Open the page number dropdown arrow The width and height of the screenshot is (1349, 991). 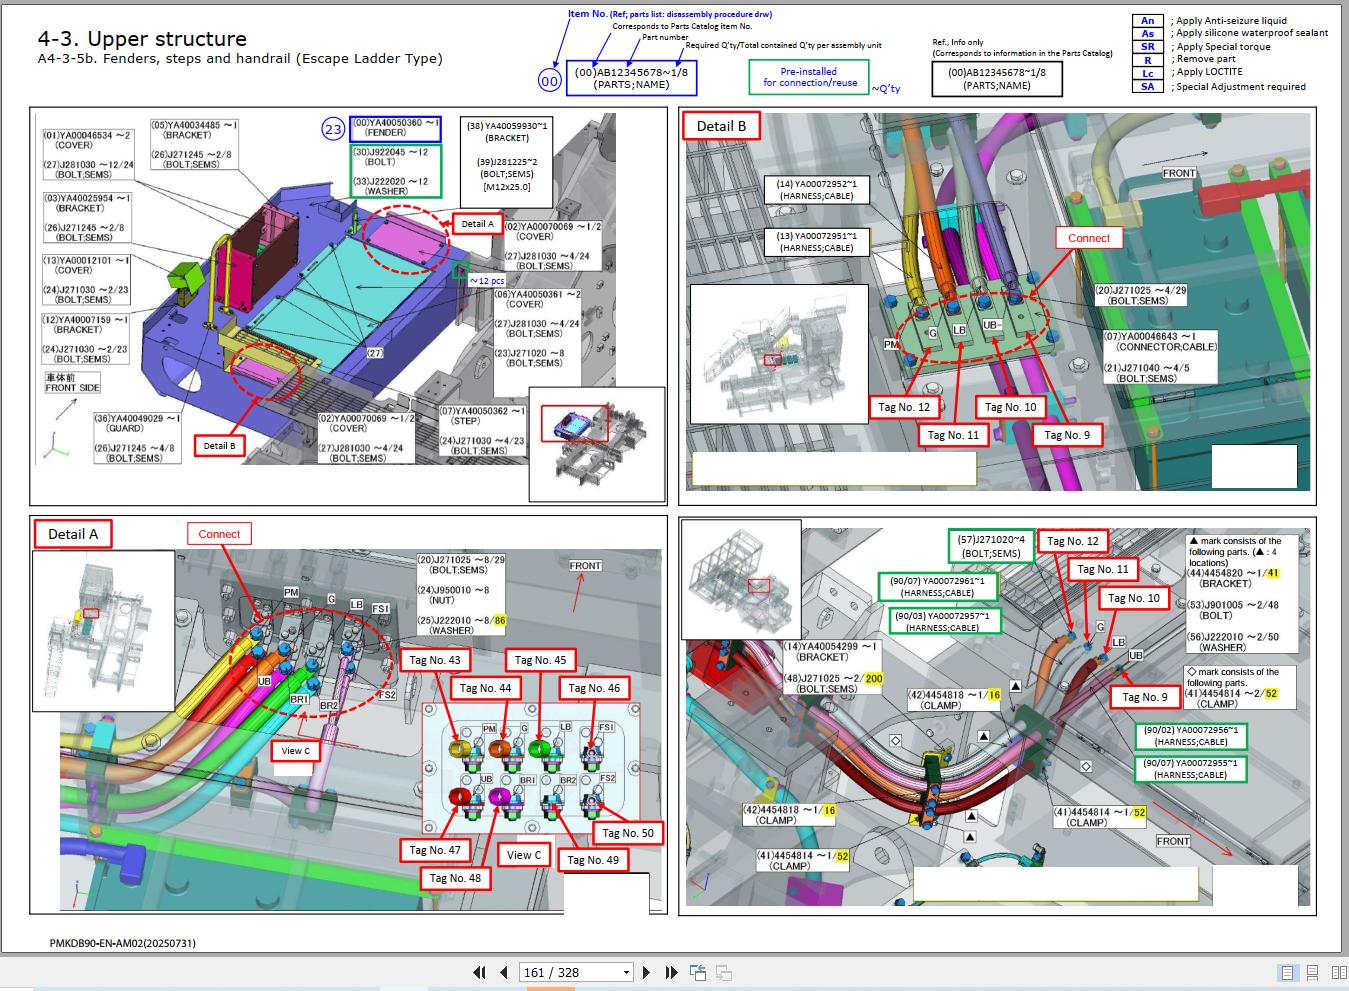pyautogui.click(x=626, y=972)
